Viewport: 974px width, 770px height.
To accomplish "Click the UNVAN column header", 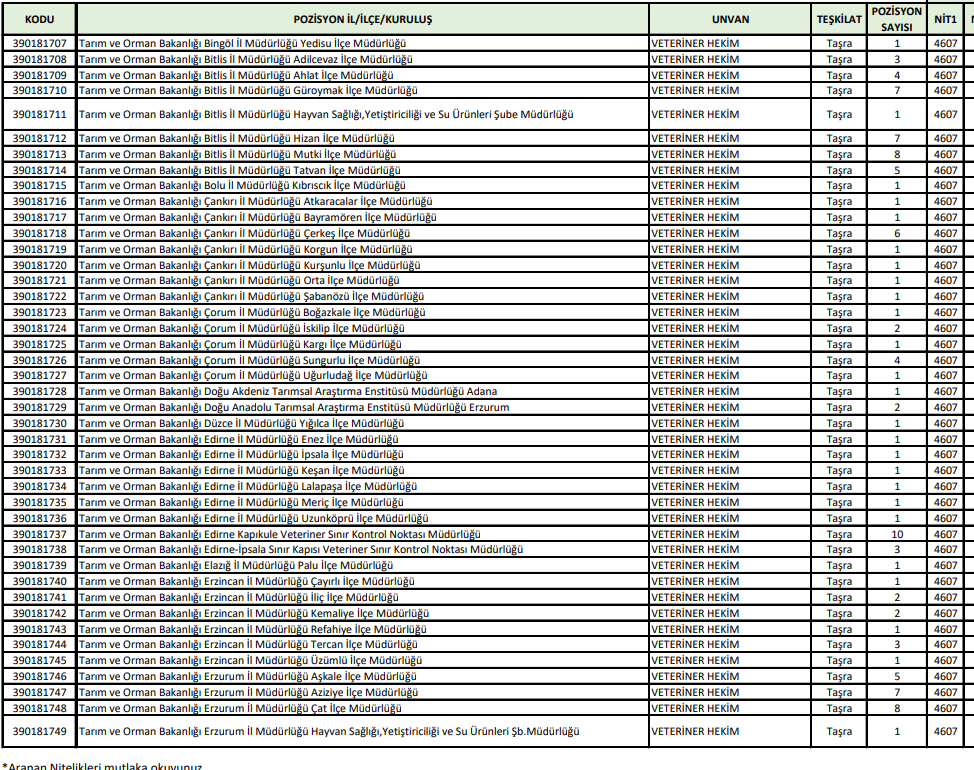I will click(x=730, y=19).
